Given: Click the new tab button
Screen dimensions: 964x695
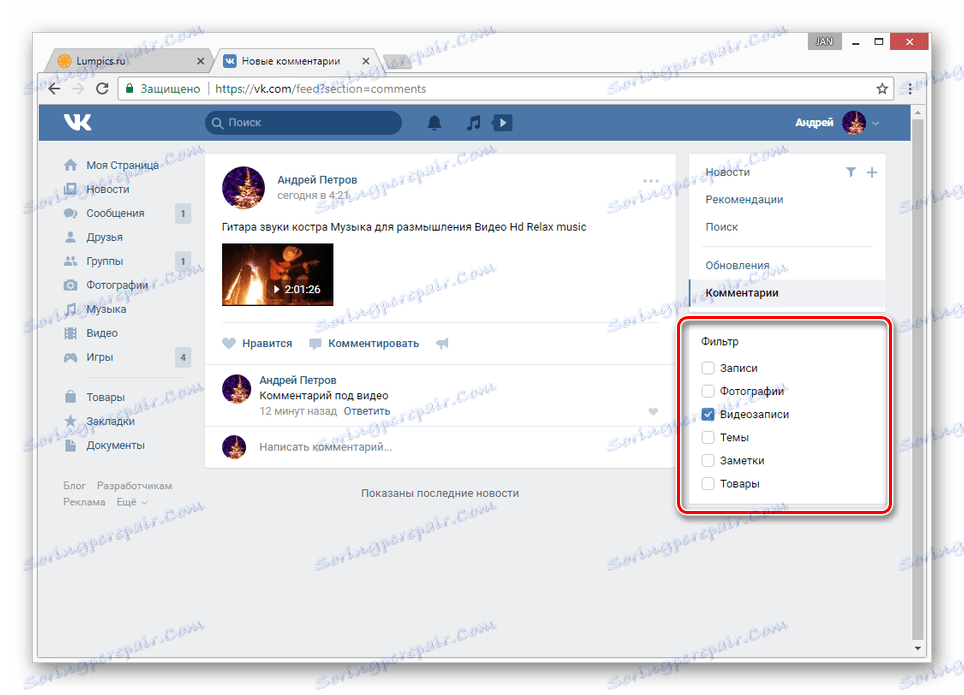Looking at the screenshot, I should click(x=397, y=61).
